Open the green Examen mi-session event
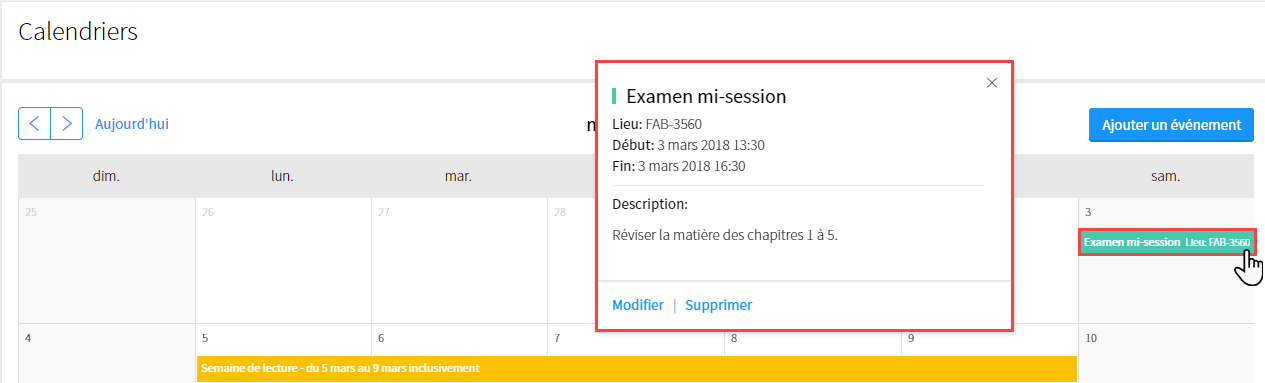1265x383 pixels. (1166, 242)
